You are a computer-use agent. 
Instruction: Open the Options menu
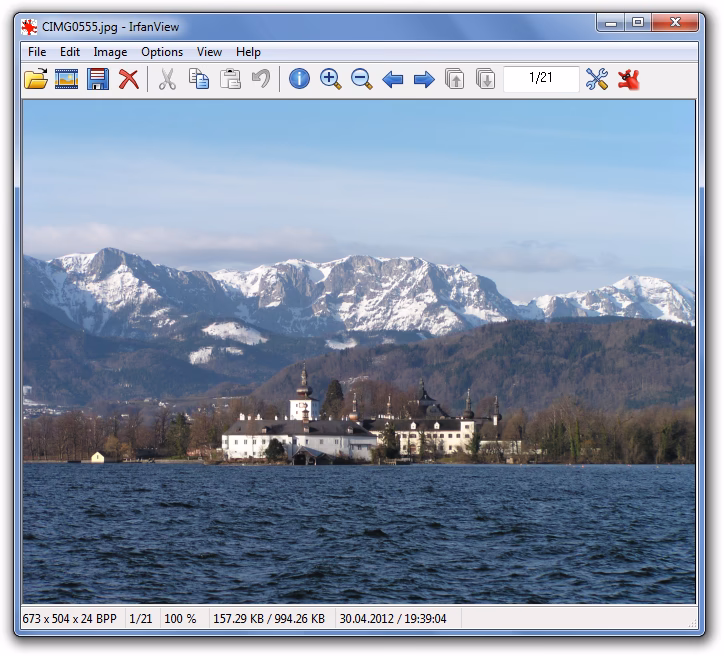click(162, 52)
